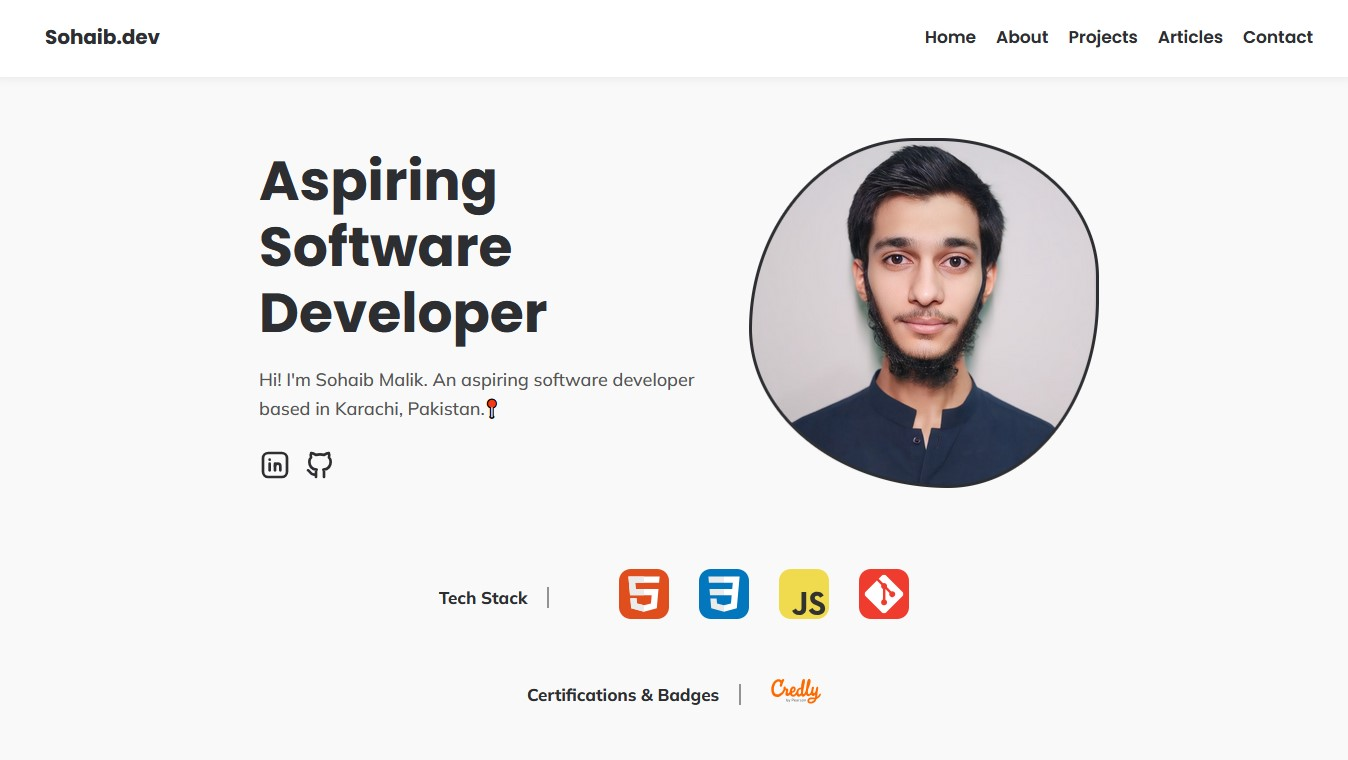This screenshot has width=1348, height=760.
Task: Click the Aspiring Software Developer heading
Action: (402, 248)
